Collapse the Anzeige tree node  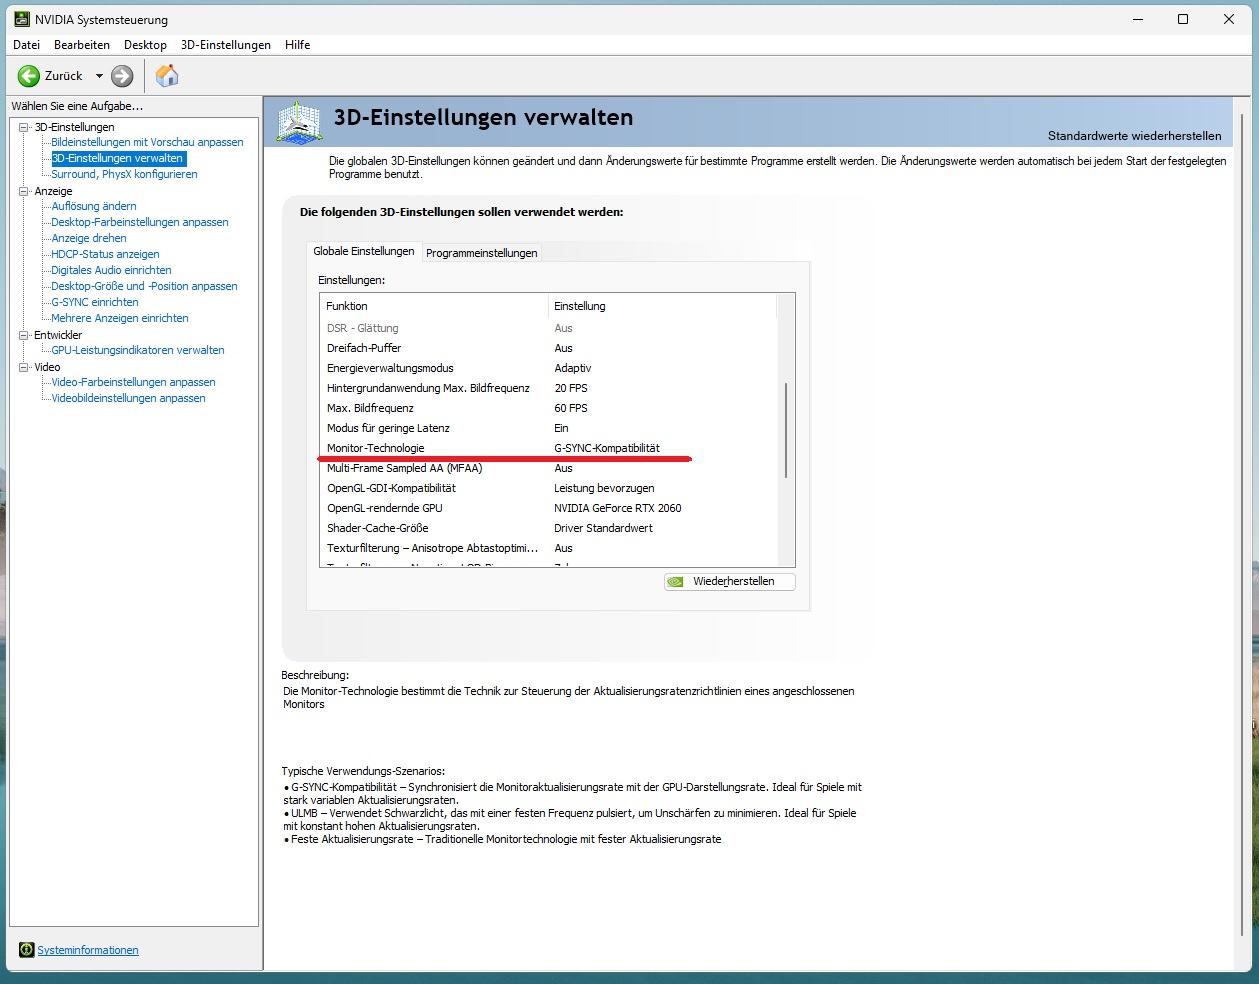pos(24,191)
